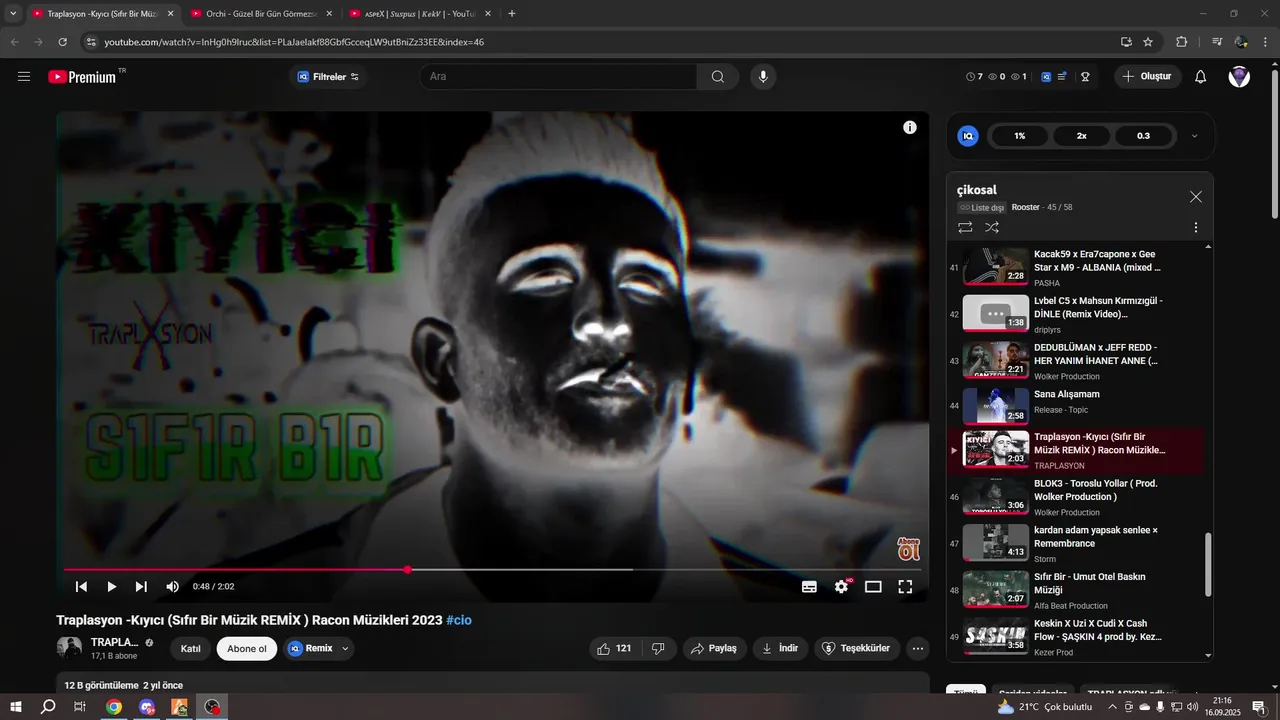The width and height of the screenshot is (1280, 720).
Task: Open Filtreler filter options
Action: coord(328,77)
